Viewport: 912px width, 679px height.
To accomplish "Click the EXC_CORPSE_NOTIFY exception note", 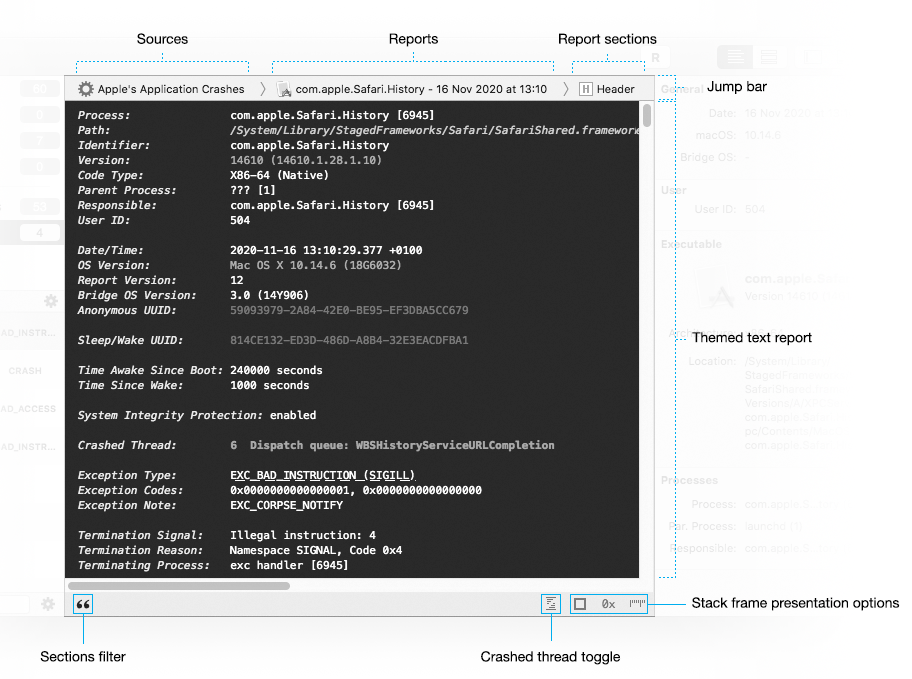I will 286,506.
